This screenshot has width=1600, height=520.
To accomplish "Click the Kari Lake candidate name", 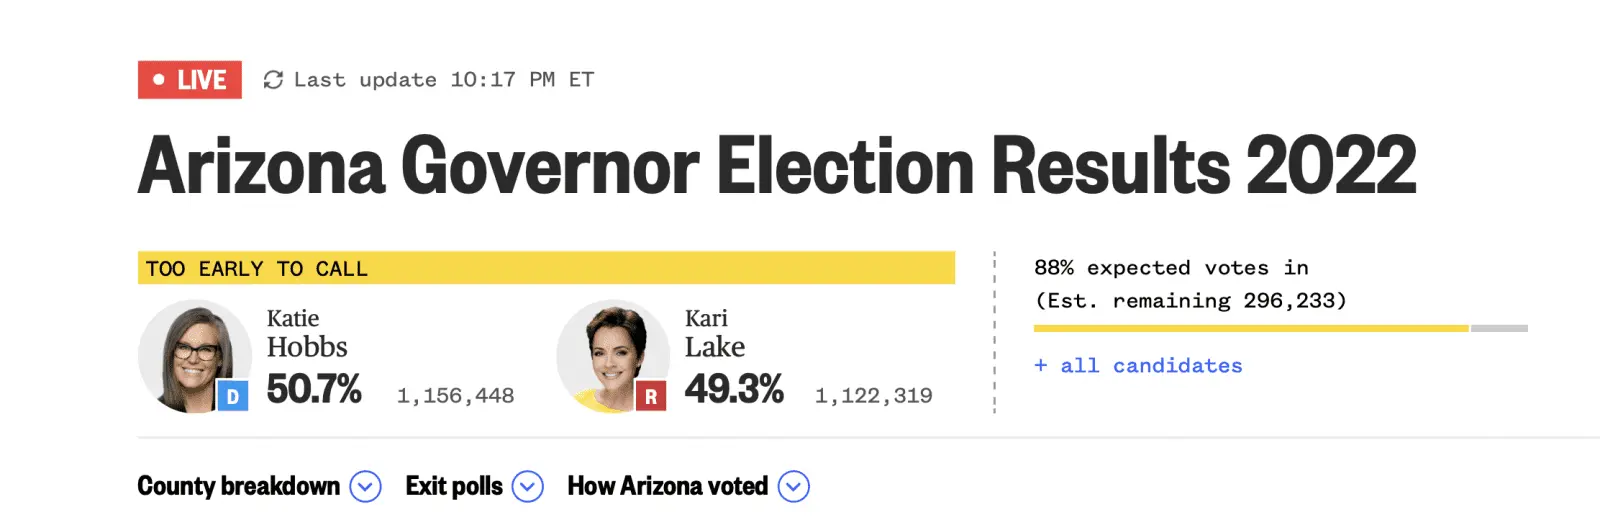I will 714,334.
